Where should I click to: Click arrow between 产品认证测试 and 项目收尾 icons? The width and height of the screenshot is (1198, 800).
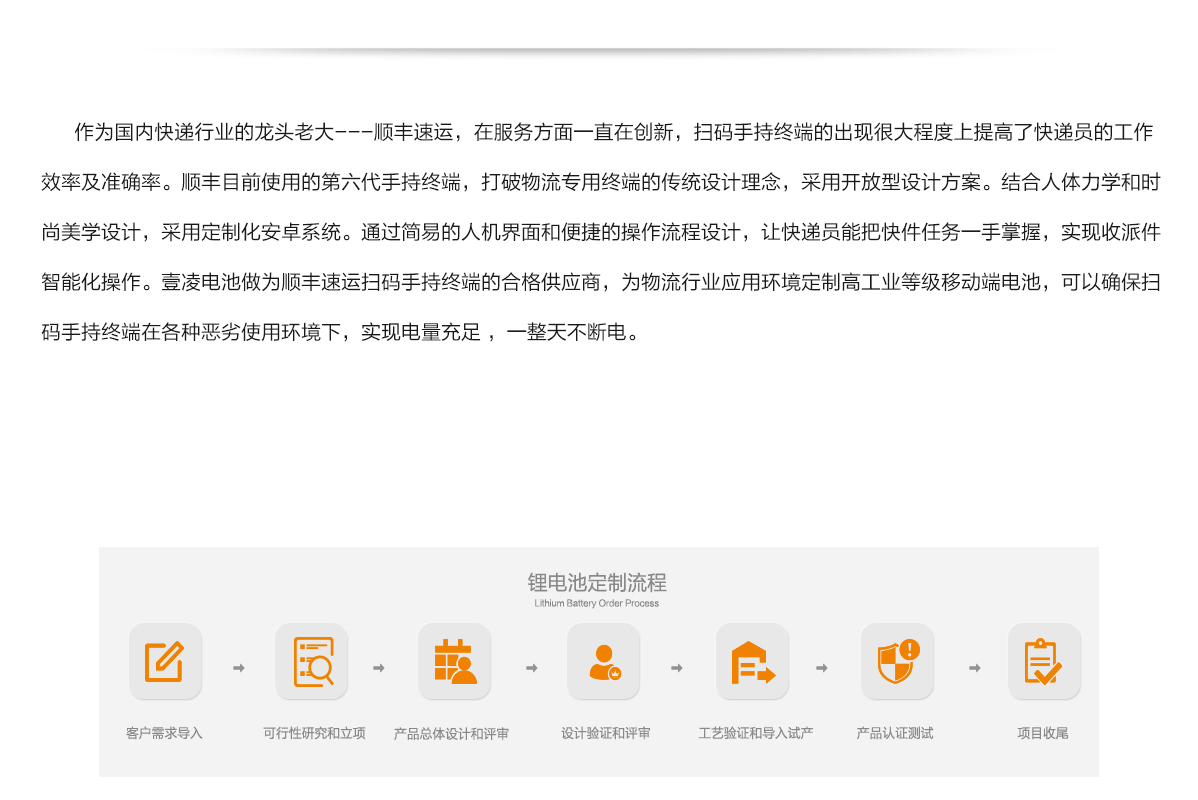(x=974, y=668)
